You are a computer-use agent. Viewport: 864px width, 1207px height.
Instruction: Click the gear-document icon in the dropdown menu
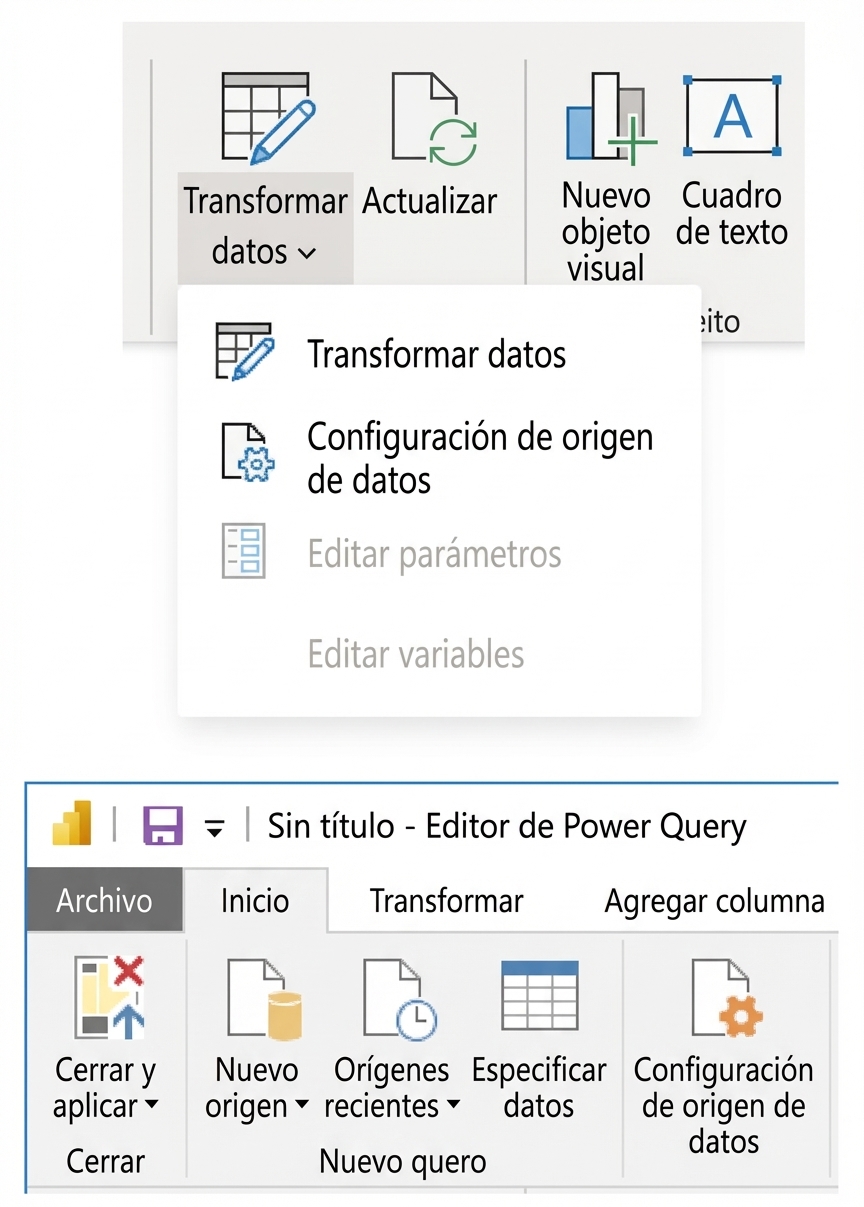[247, 453]
